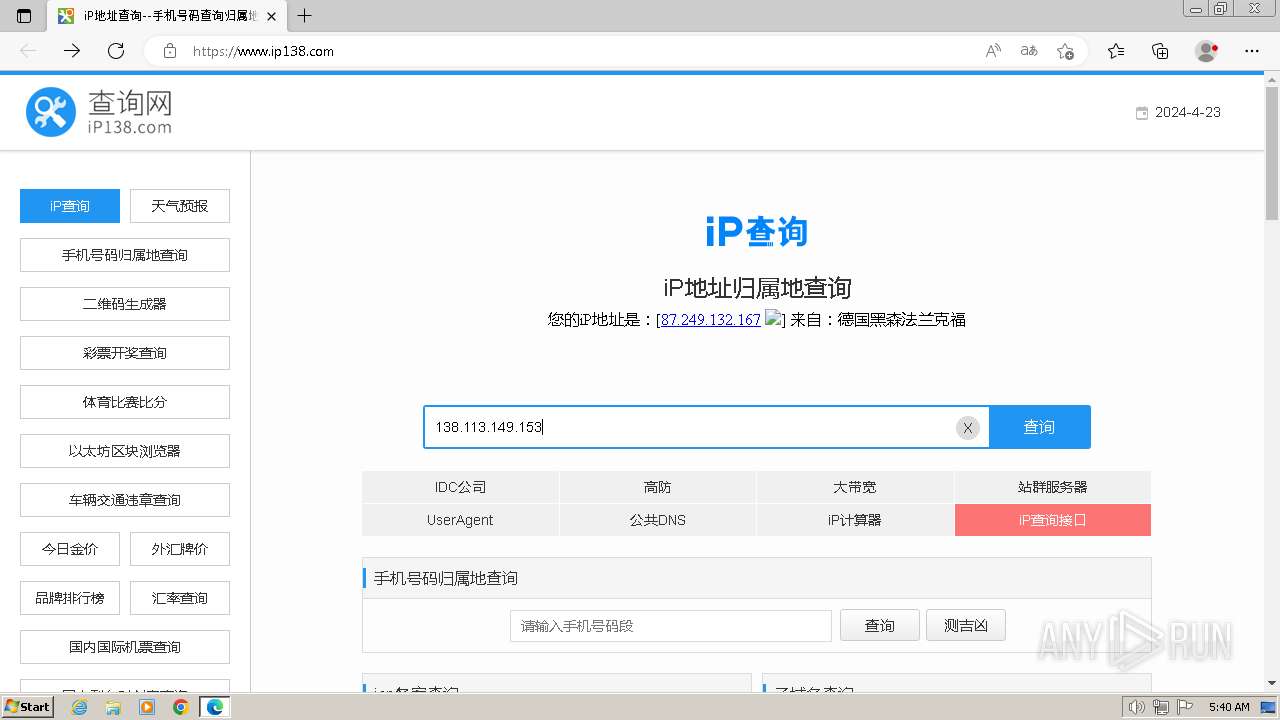Click 查询 button for phone number lookup
This screenshot has height=720, width=1280.
(x=880, y=626)
